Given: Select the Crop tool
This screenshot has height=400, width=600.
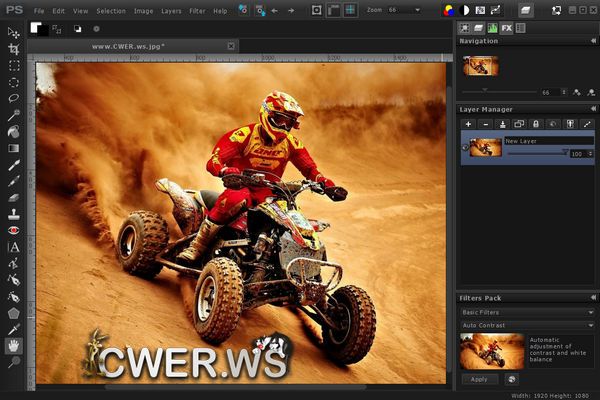Looking at the screenshot, I should [14, 48].
